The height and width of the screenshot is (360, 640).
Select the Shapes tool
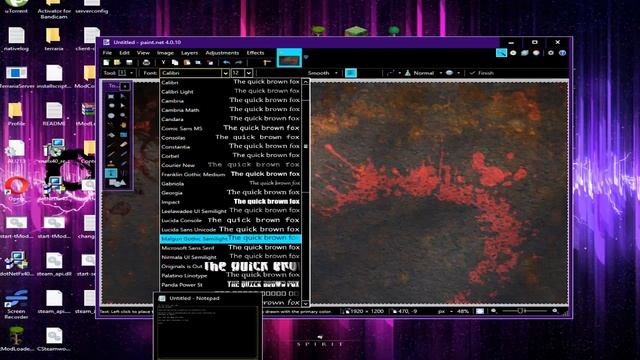117,183
